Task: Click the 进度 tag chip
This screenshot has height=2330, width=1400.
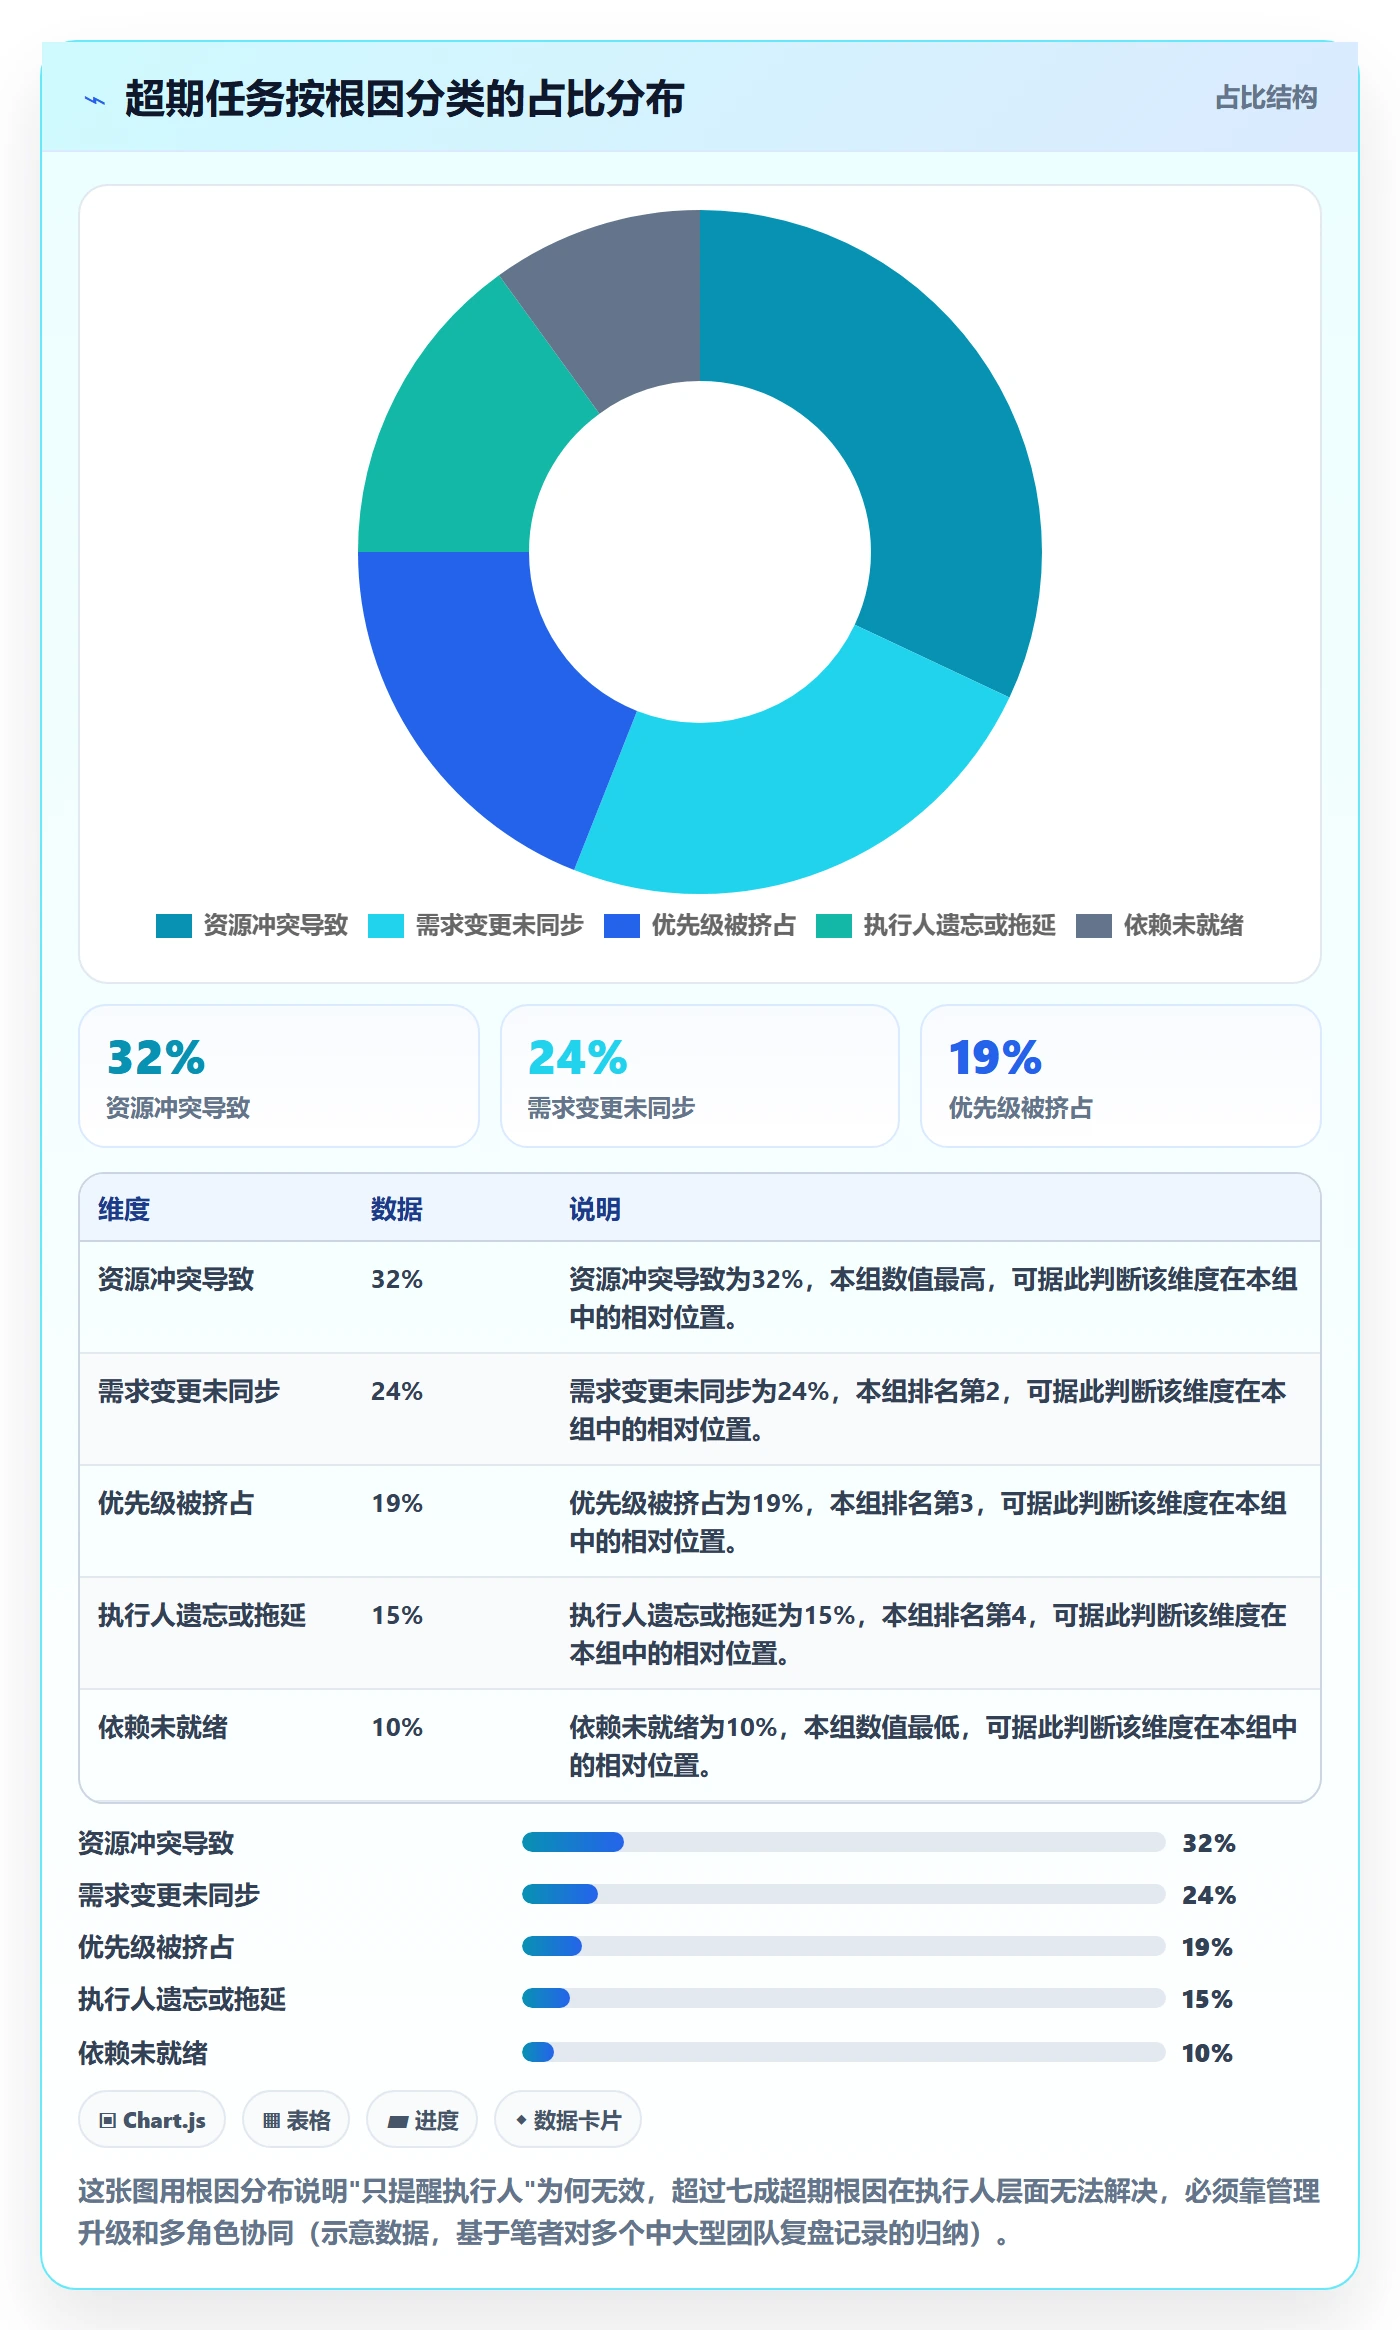Action: tap(422, 2119)
